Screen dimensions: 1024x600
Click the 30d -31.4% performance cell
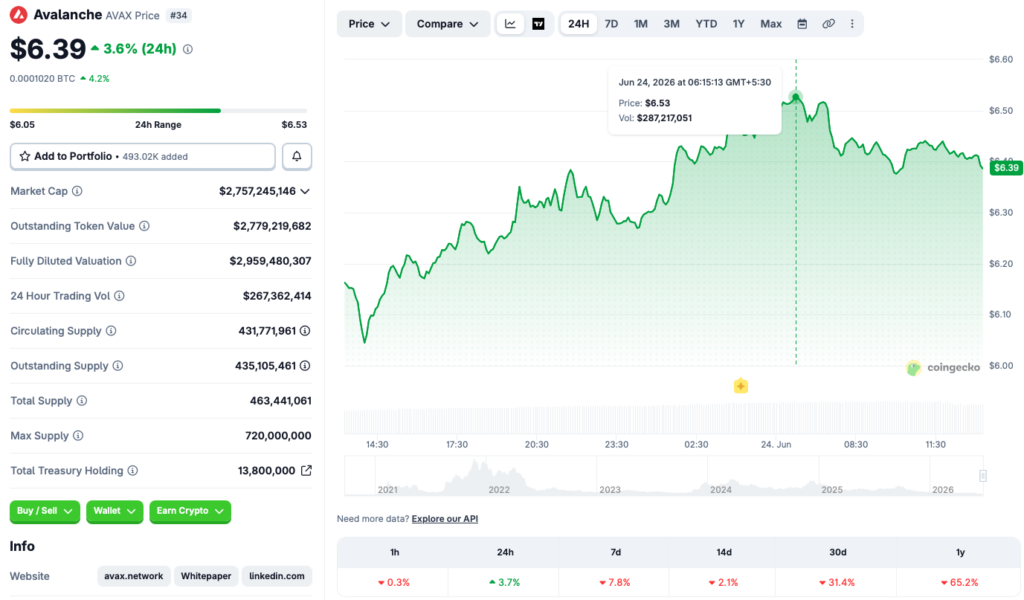coord(837,582)
